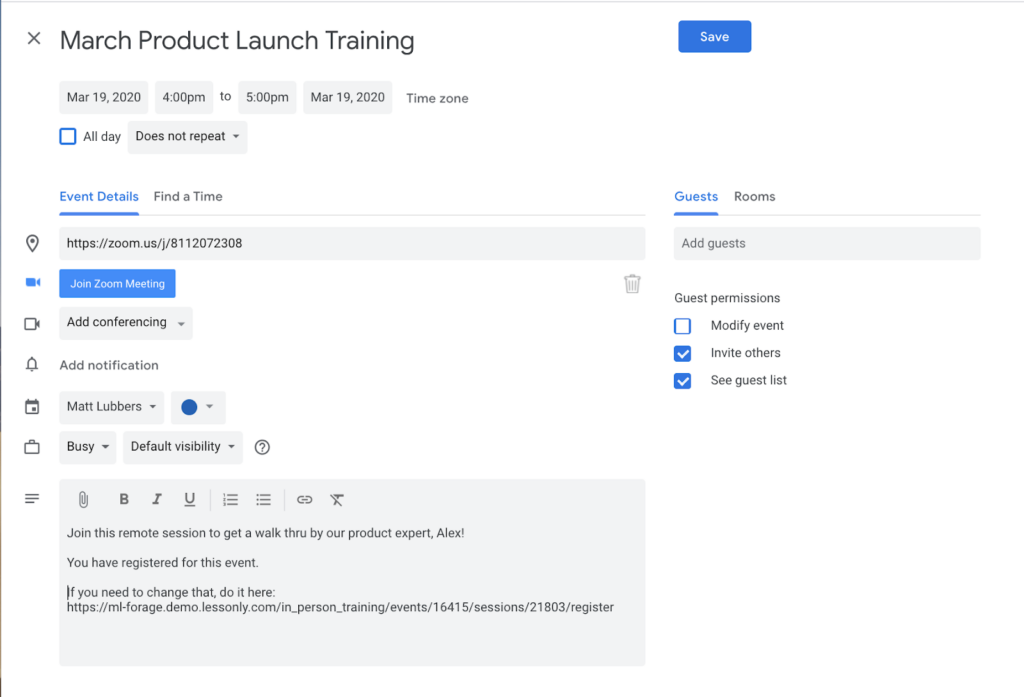The image size is (1024, 697).
Task: Open the blue event color picker
Action: click(x=198, y=407)
